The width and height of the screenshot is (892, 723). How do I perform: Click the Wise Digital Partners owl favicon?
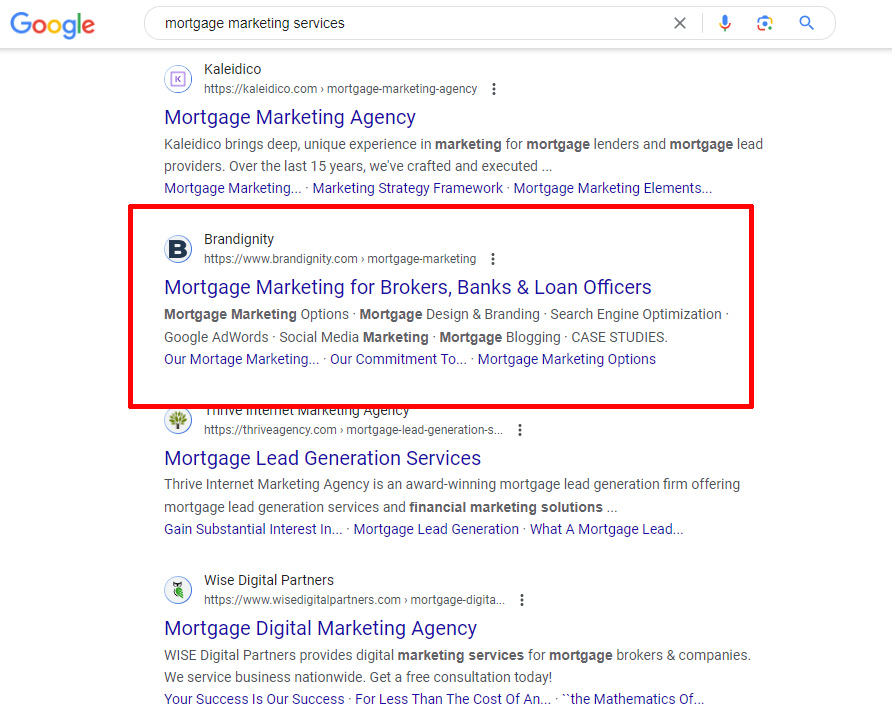click(x=178, y=590)
